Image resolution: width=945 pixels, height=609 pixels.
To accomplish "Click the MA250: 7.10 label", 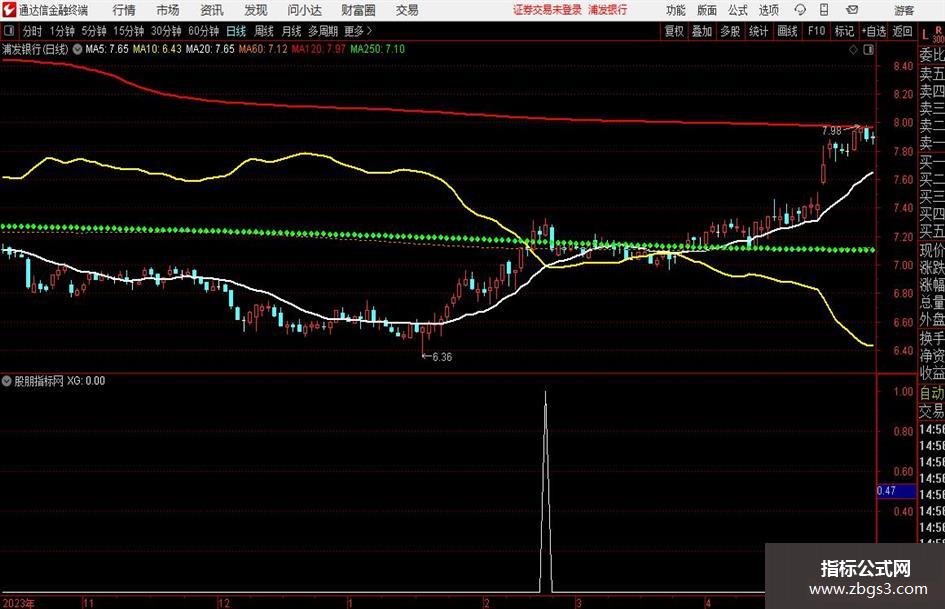I will 378,49.
